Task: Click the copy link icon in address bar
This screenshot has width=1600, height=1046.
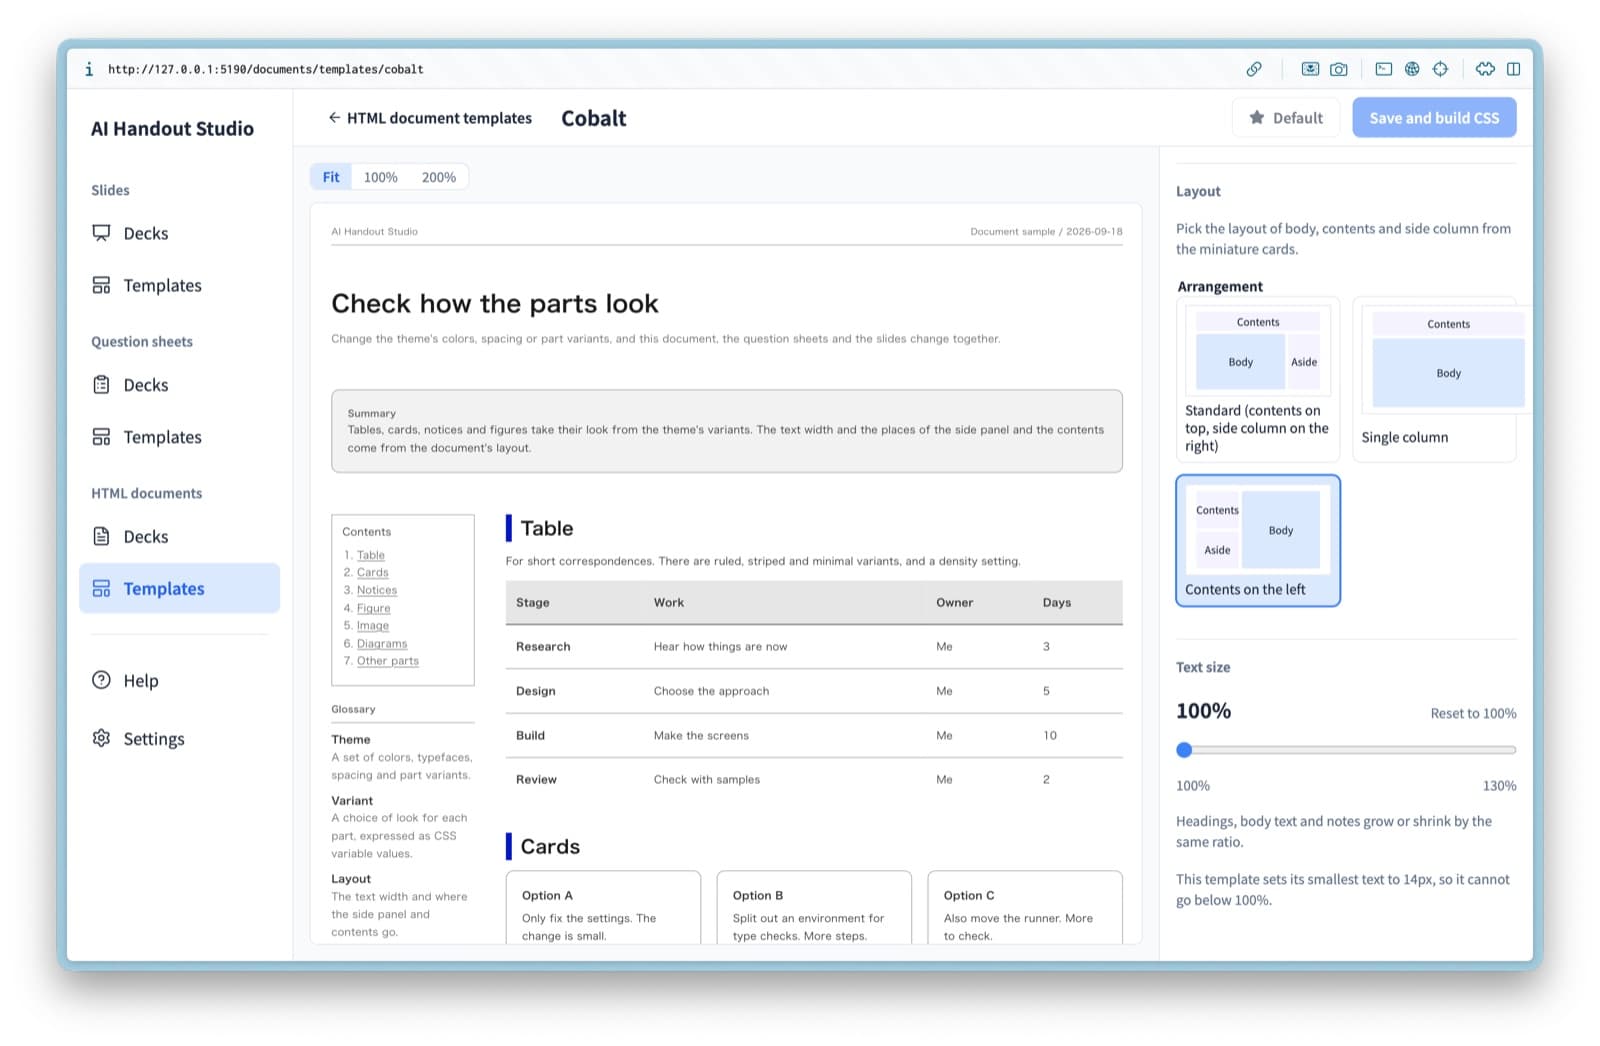Action: 1254,69
